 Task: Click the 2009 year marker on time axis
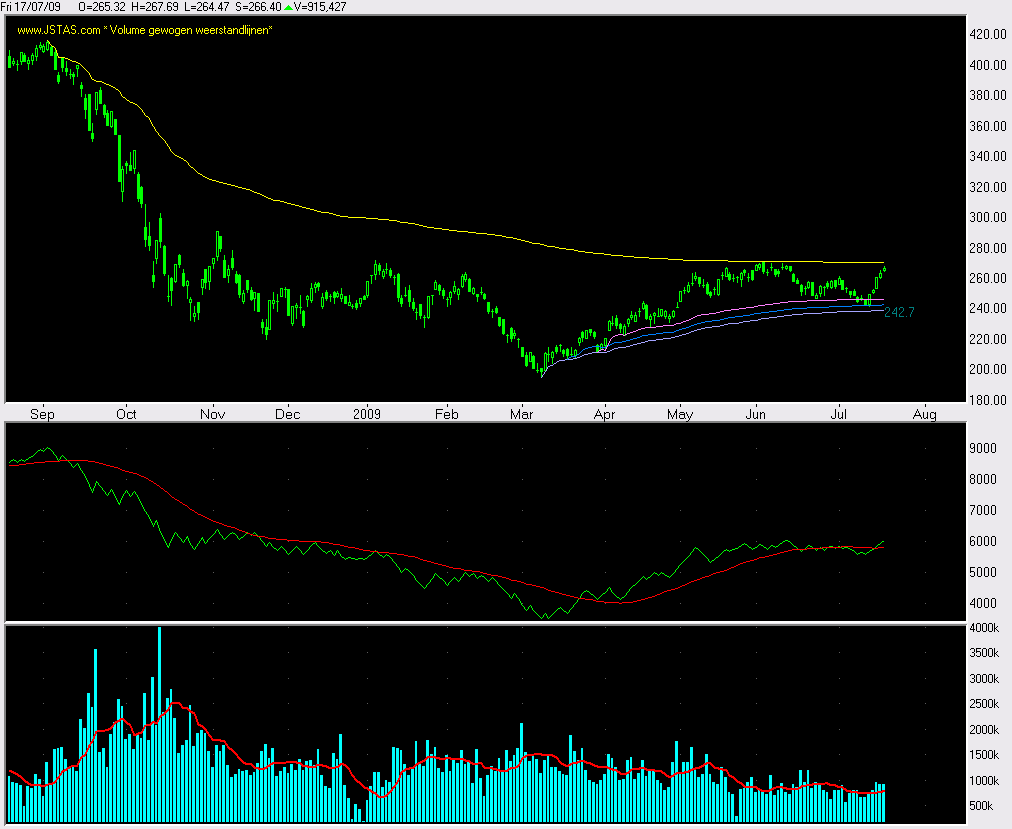tap(369, 413)
